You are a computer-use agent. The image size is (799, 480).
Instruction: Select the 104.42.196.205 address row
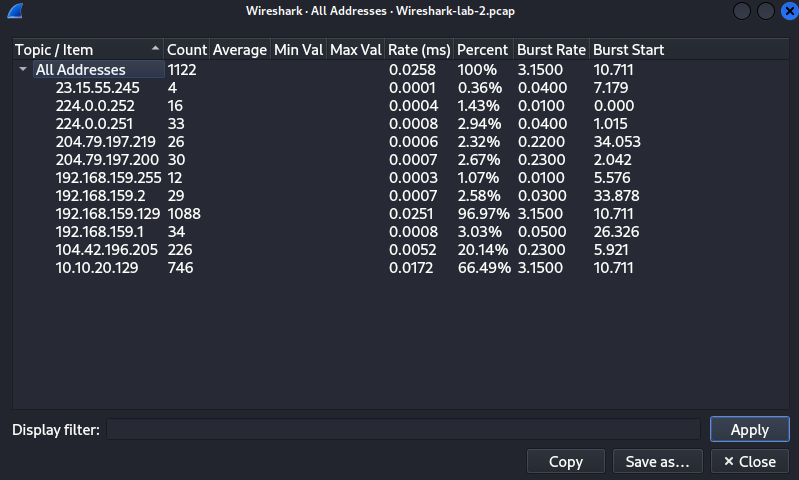(x=401, y=250)
